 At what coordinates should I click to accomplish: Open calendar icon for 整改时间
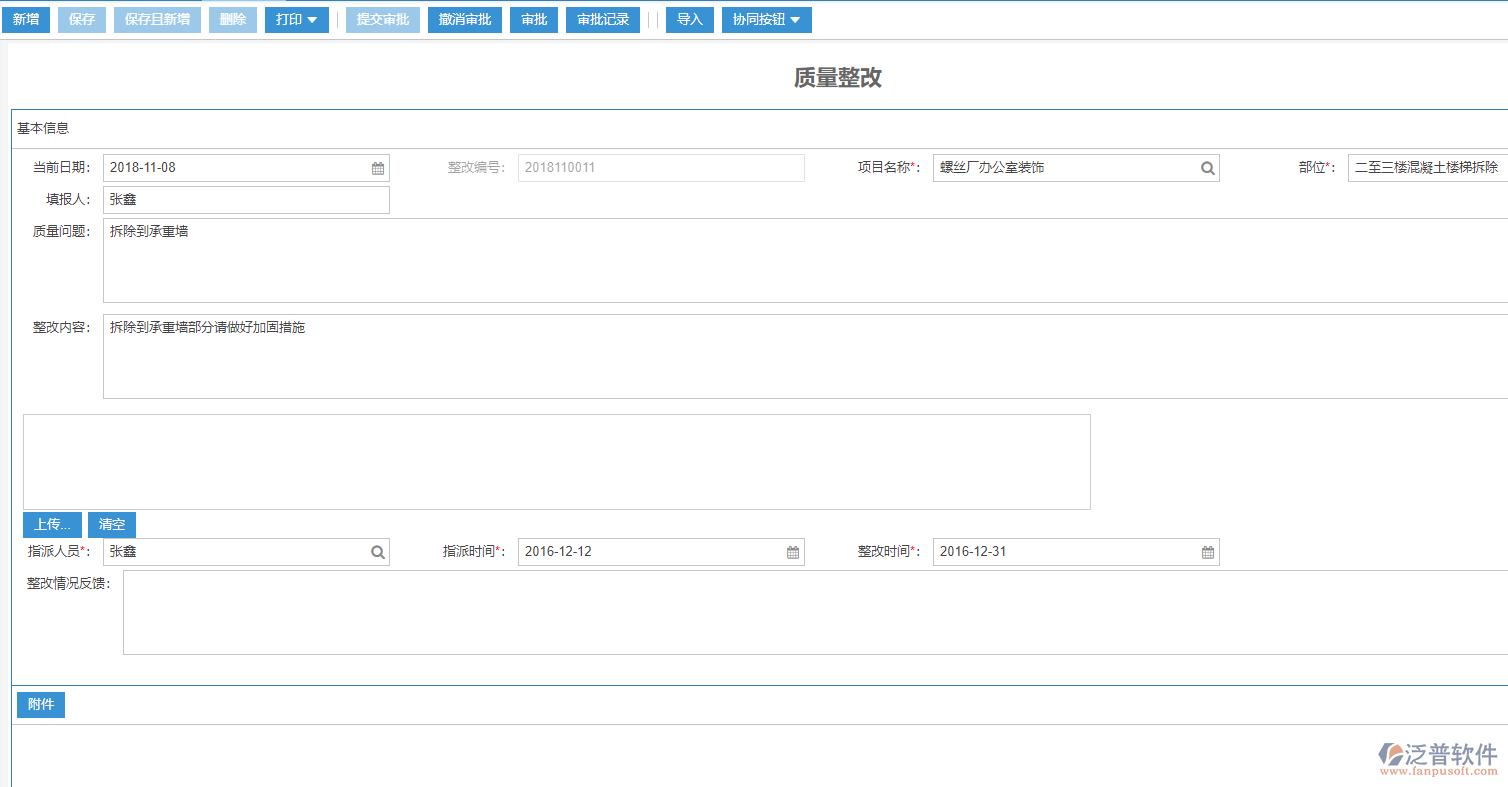point(1208,551)
